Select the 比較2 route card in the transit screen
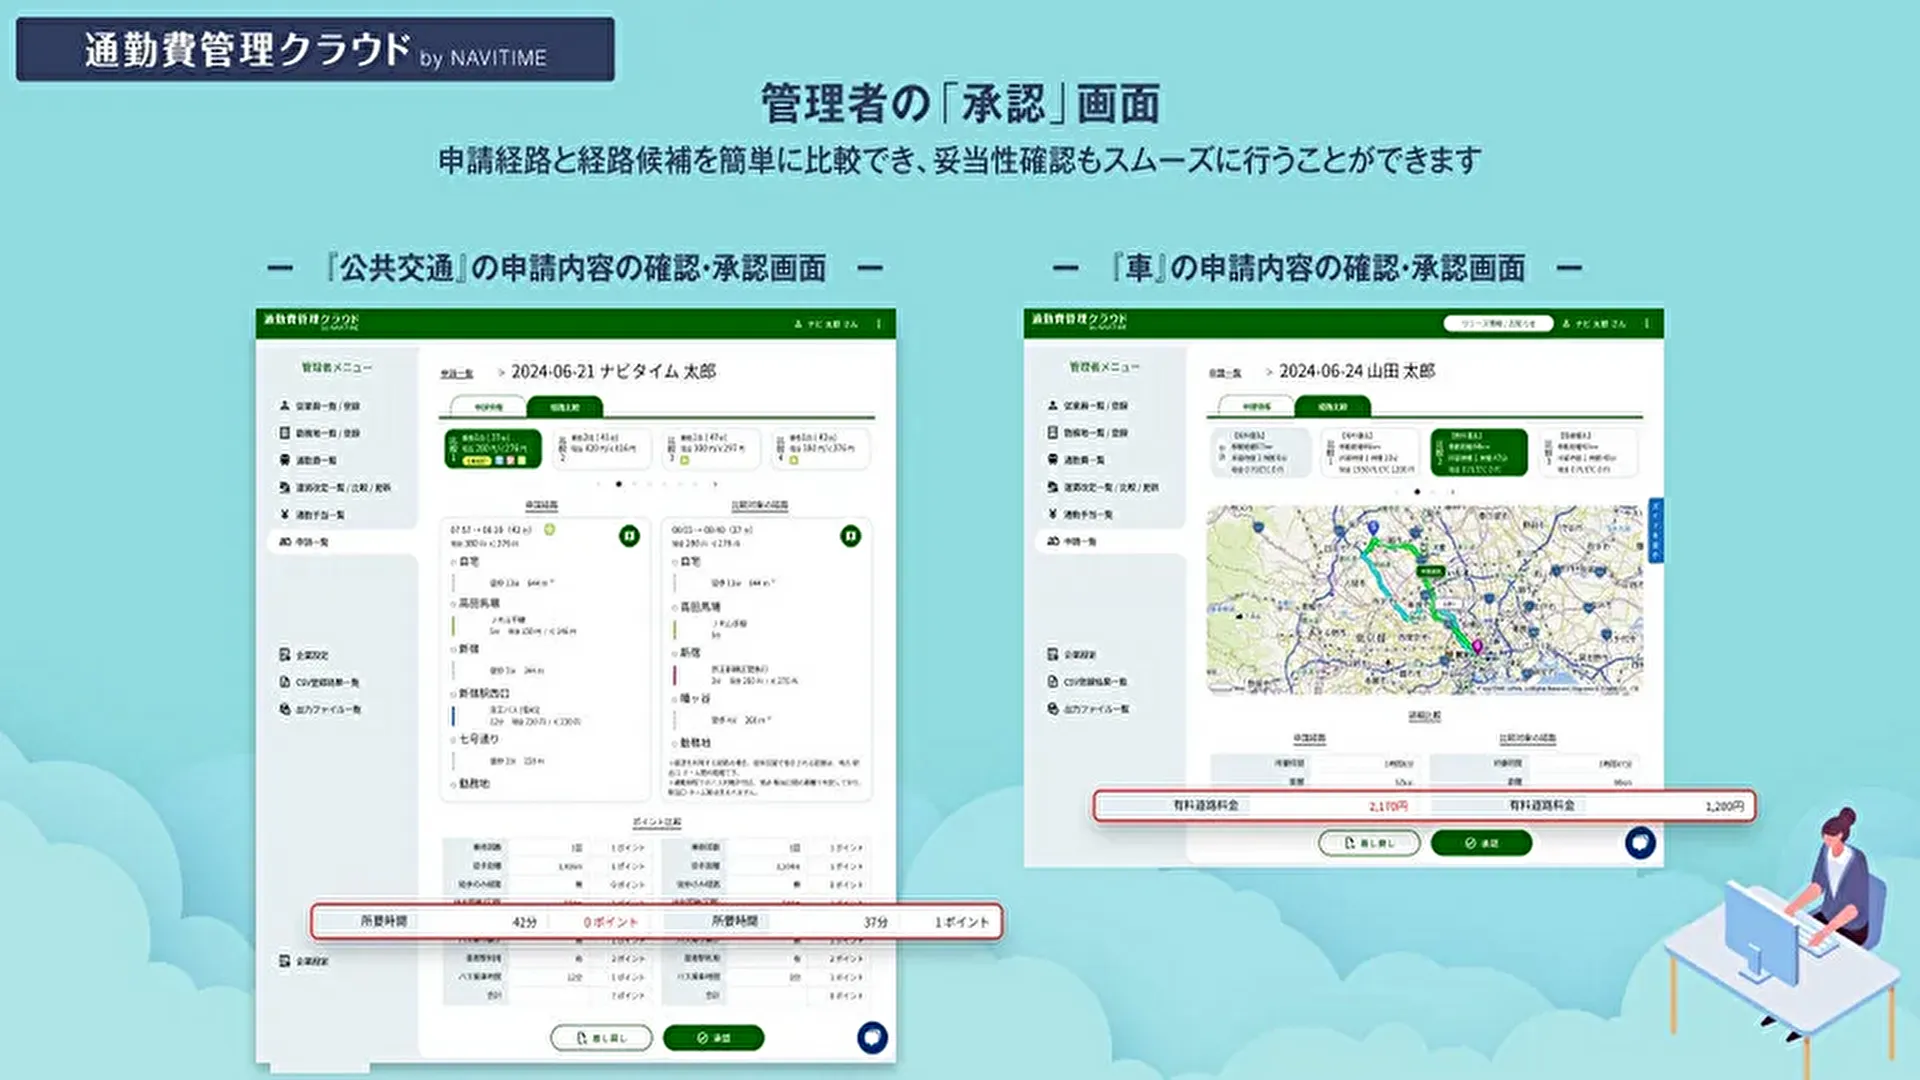This screenshot has height=1080, width=1920. pos(602,449)
